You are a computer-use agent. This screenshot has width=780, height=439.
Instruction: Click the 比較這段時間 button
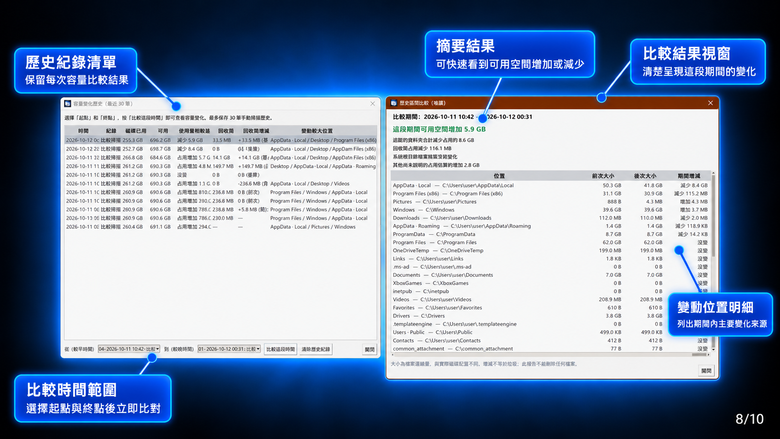(x=280, y=349)
